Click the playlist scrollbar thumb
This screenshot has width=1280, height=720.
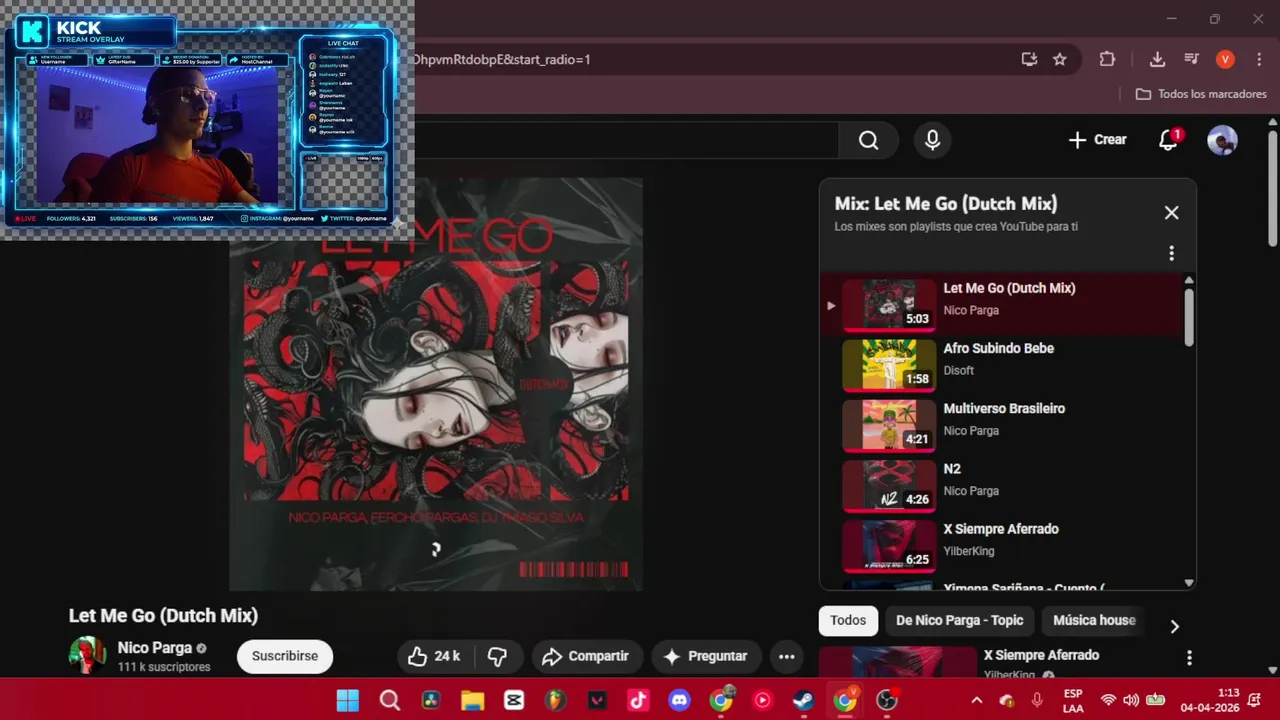pos(1189,317)
